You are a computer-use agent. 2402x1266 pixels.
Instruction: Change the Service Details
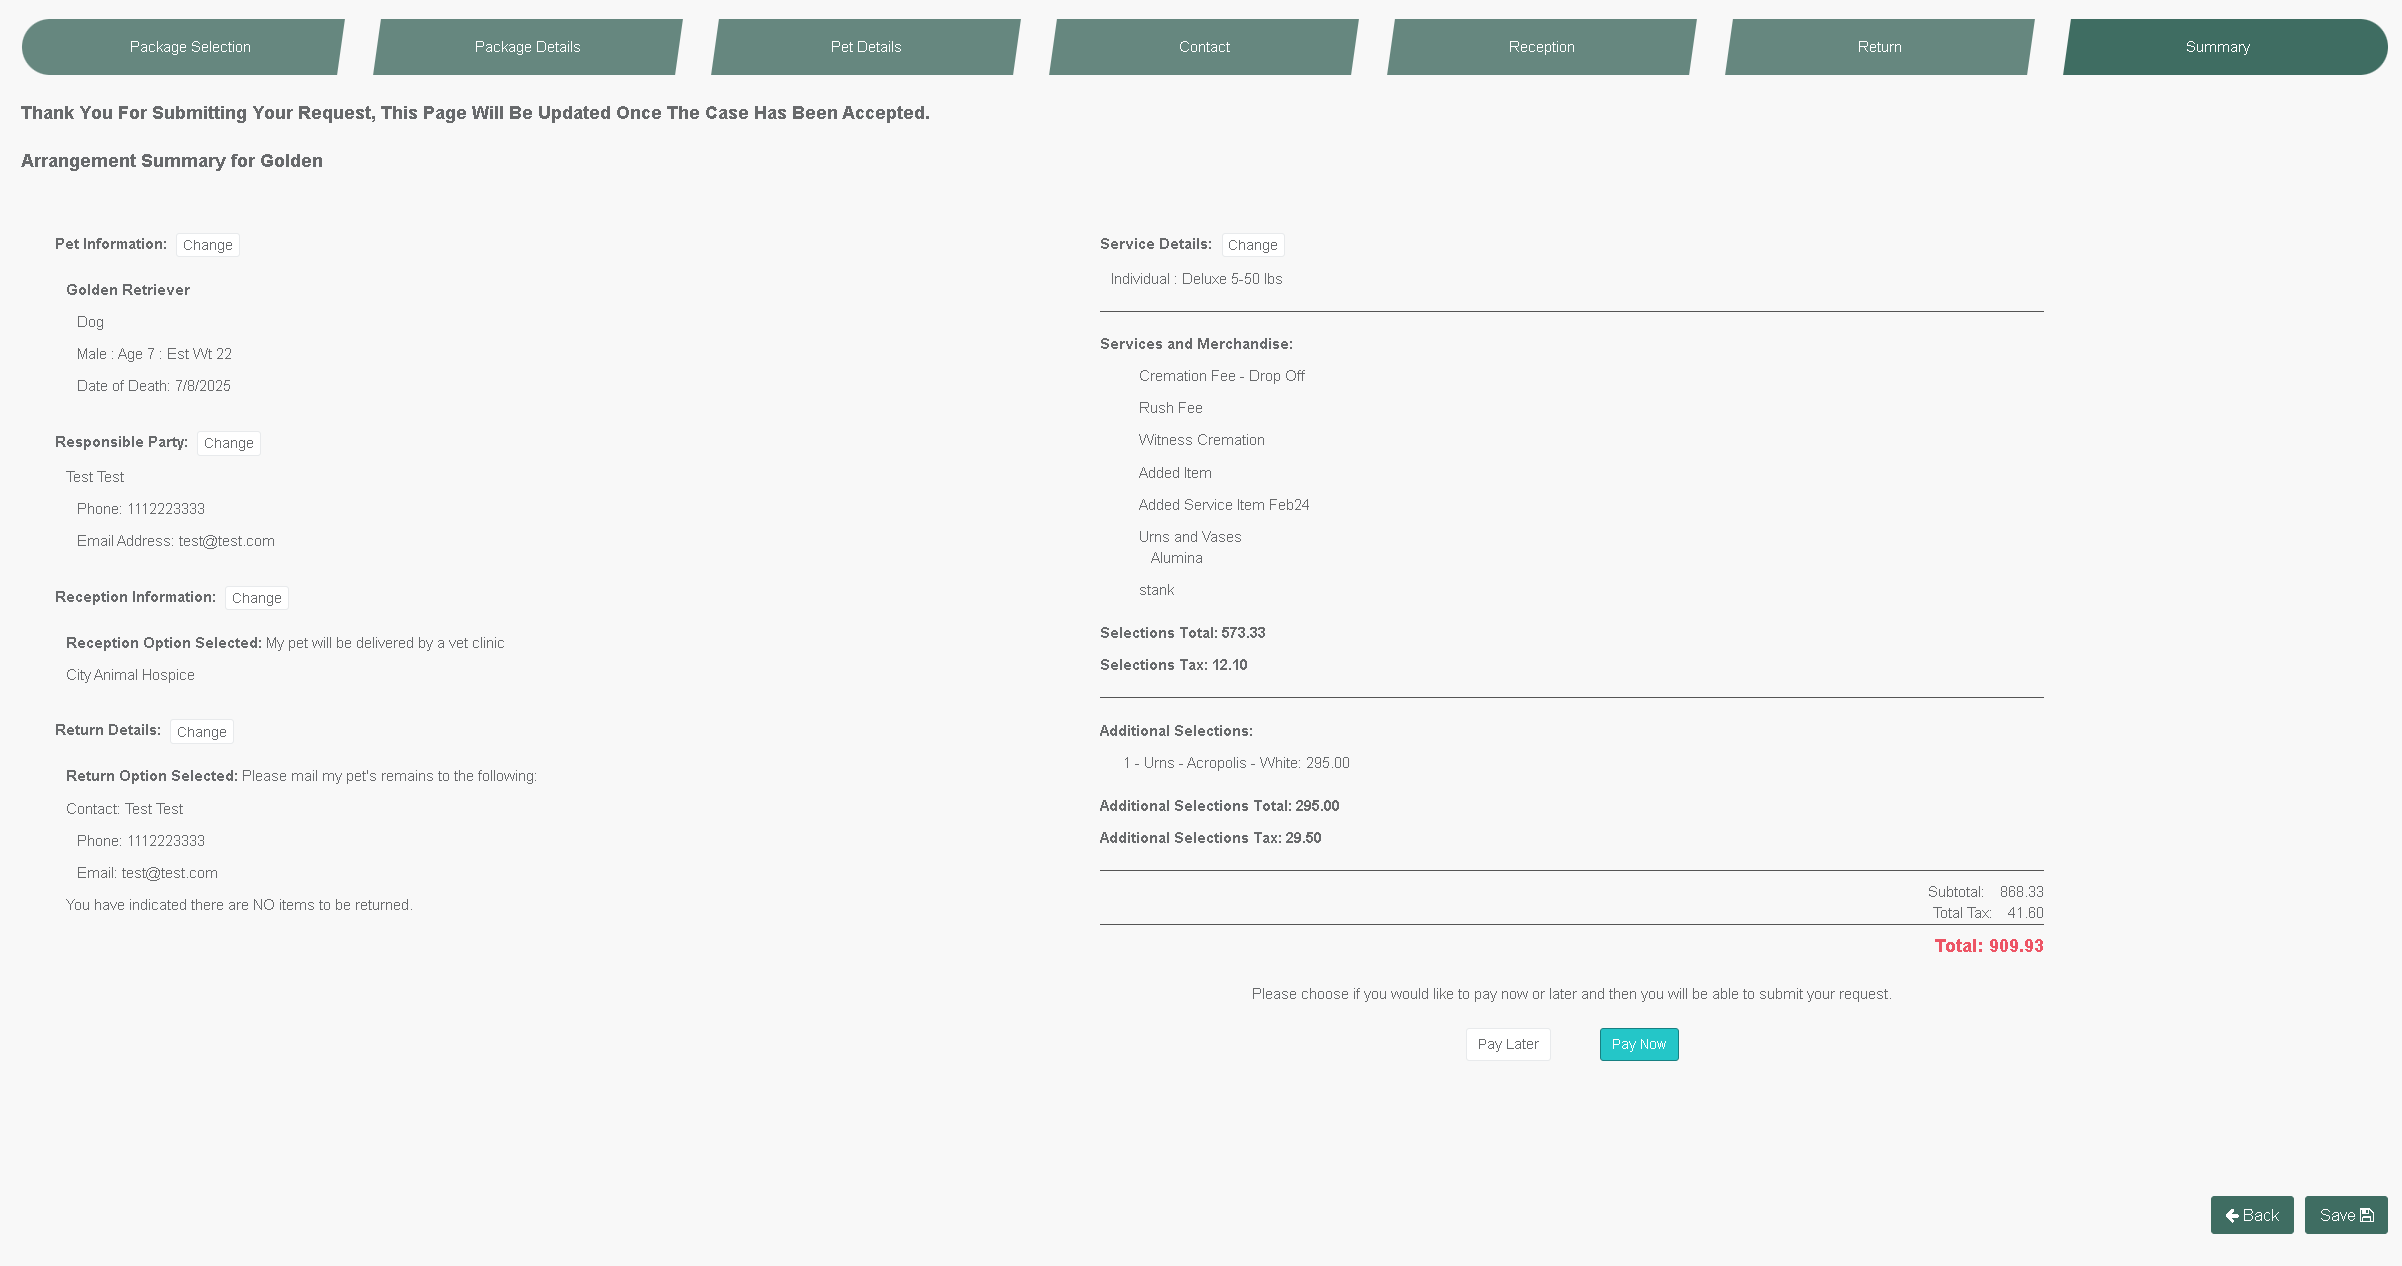1252,245
